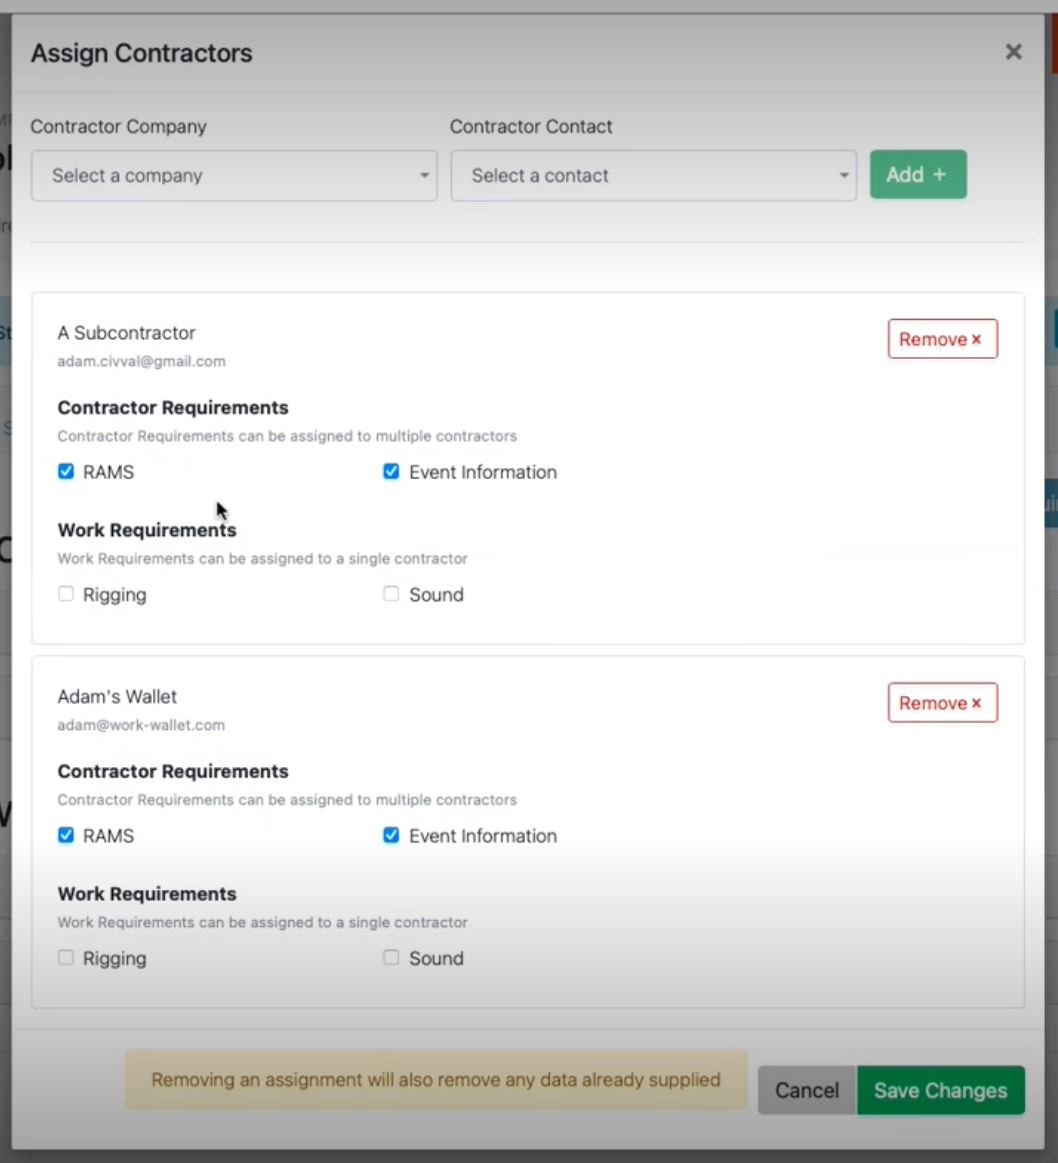Tick Sound checkbox for Adam's Wallet
The height and width of the screenshot is (1163, 1058).
click(x=391, y=958)
